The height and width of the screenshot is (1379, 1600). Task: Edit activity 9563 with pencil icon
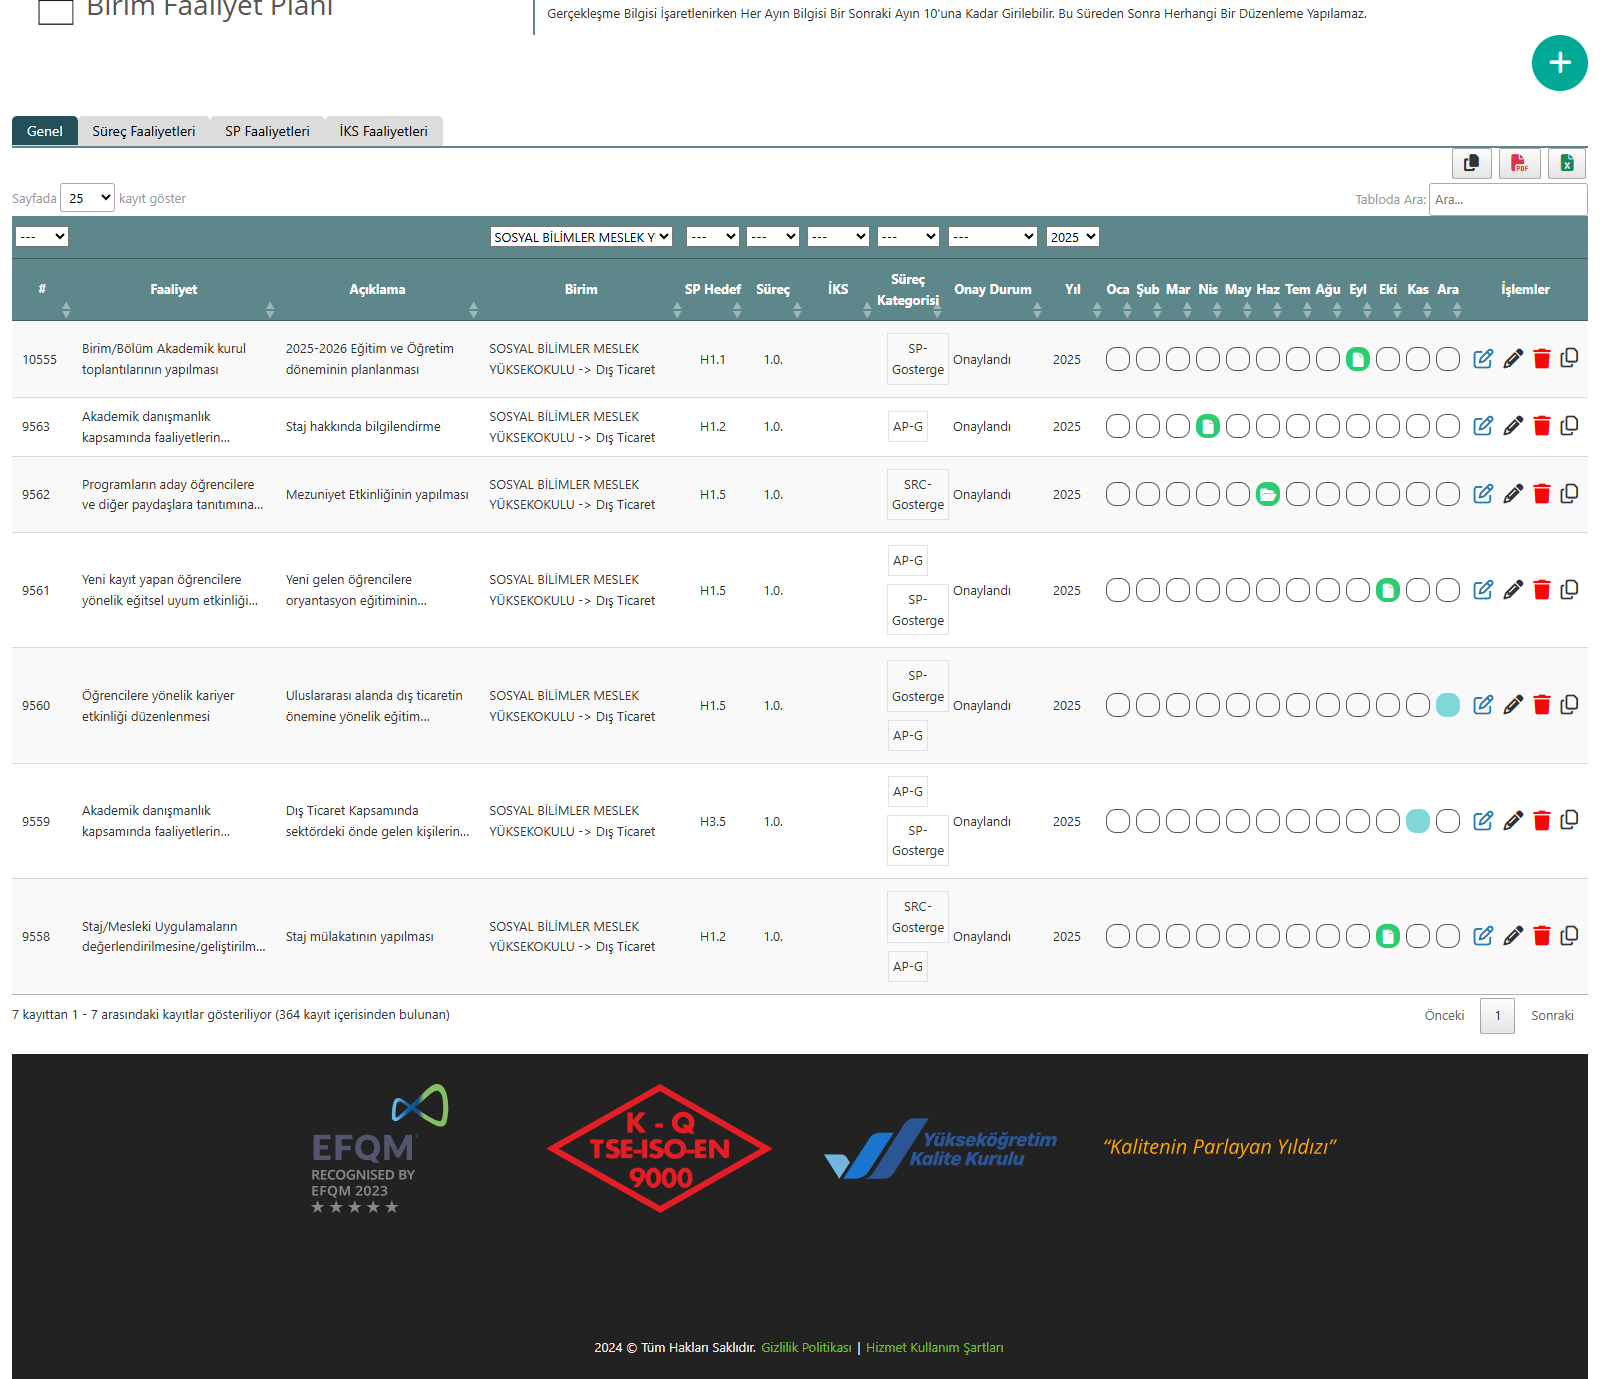1513,426
